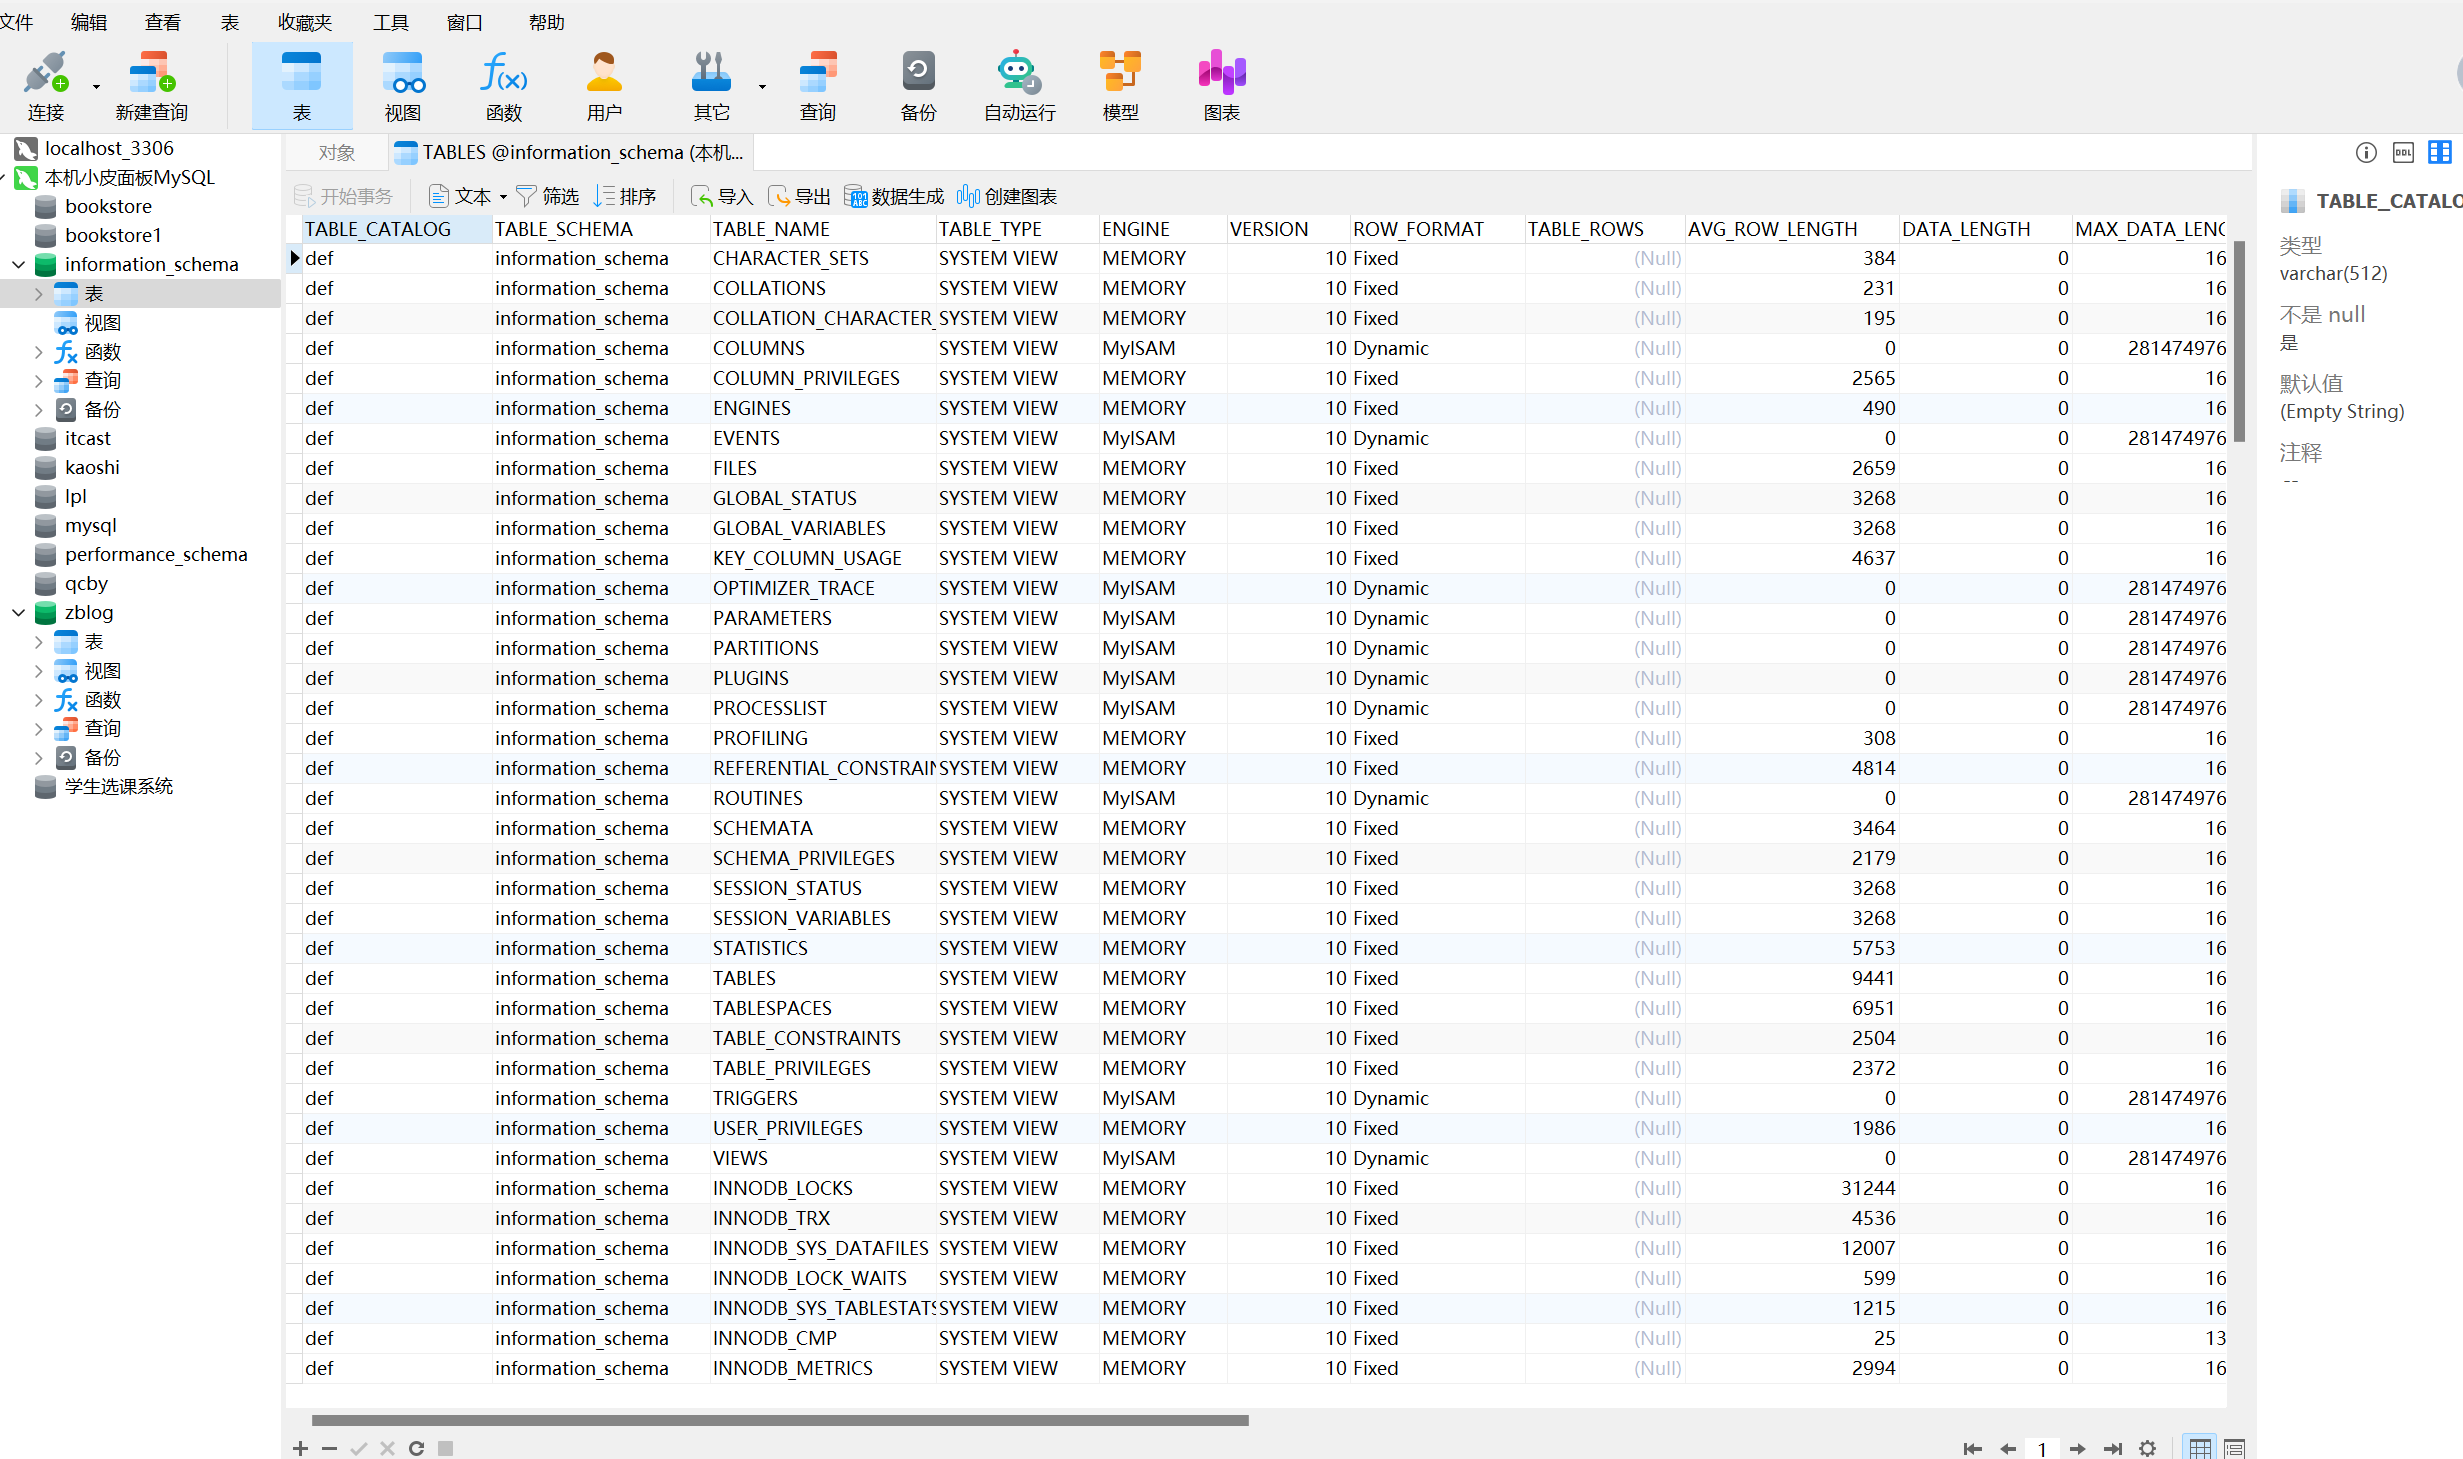This screenshot has height=1459, width=2463.
Task: Click the page number input field
Action: point(2043,1447)
